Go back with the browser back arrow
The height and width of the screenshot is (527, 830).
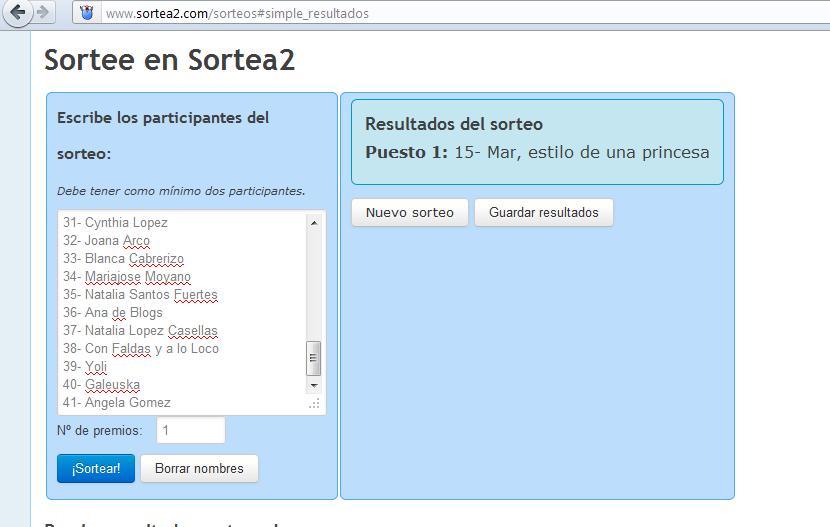17,13
